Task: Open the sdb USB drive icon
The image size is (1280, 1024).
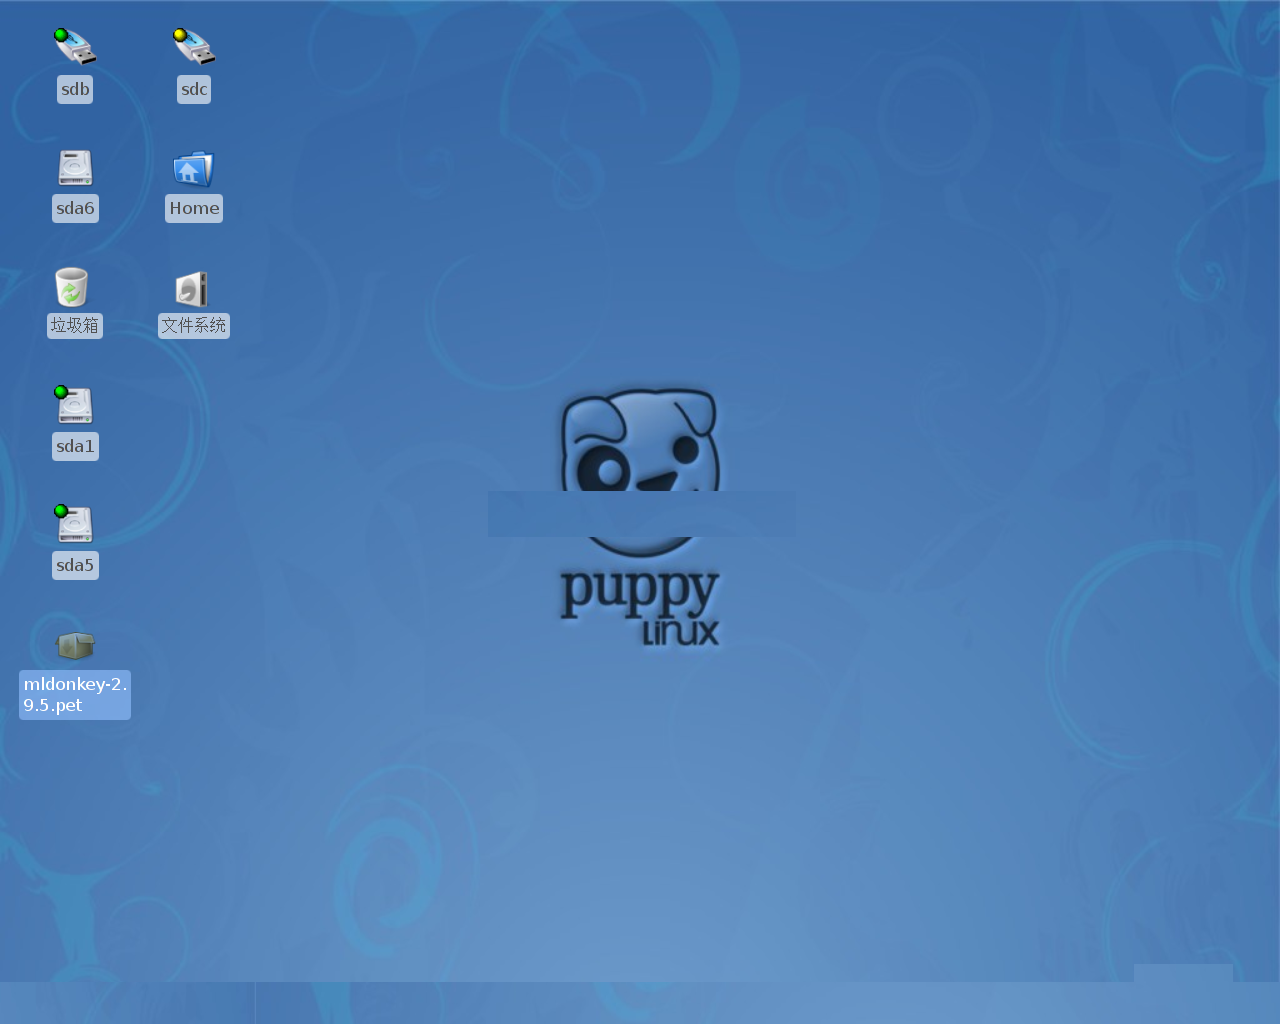Action: click(75, 48)
